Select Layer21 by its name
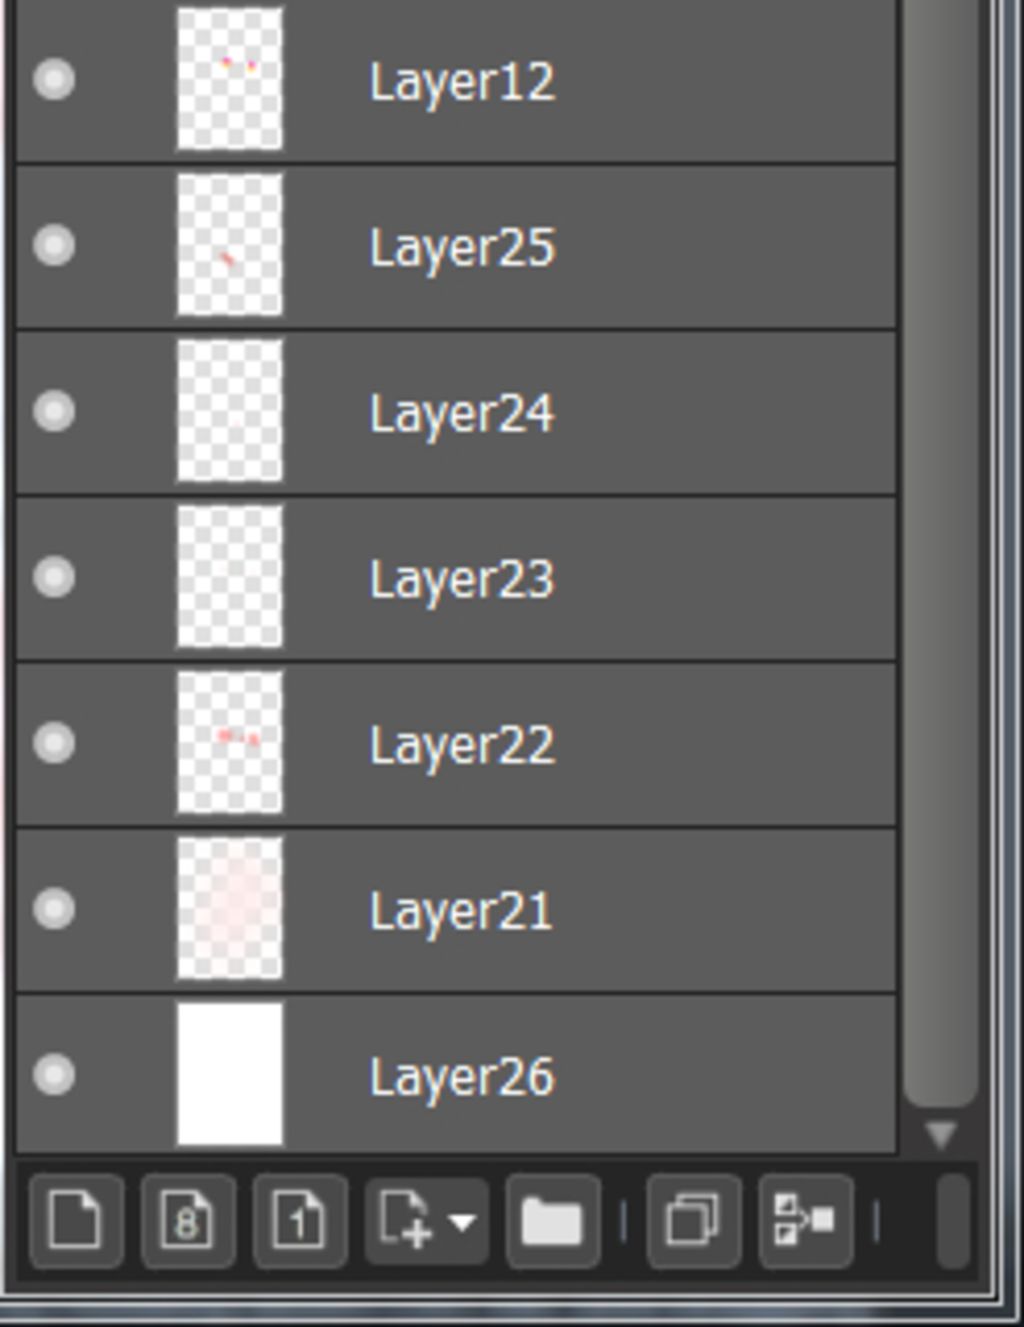The width and height of the screenshot is (1024, 1327). [x=461, y=911]
